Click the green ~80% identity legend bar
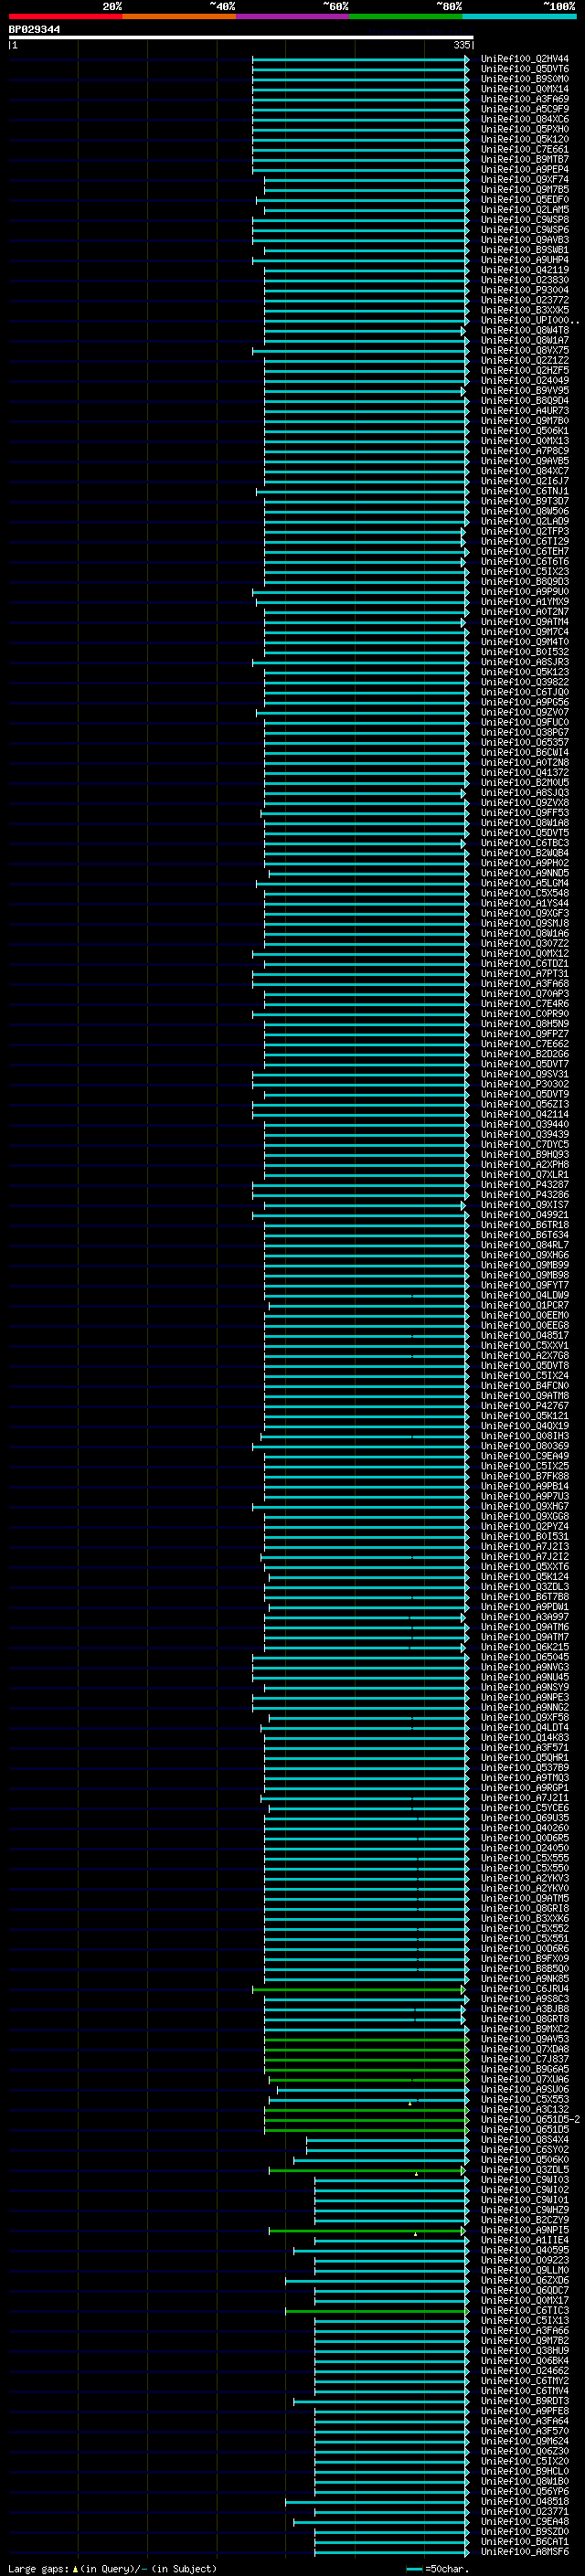The image size is (585, 2576). point(406,16)
